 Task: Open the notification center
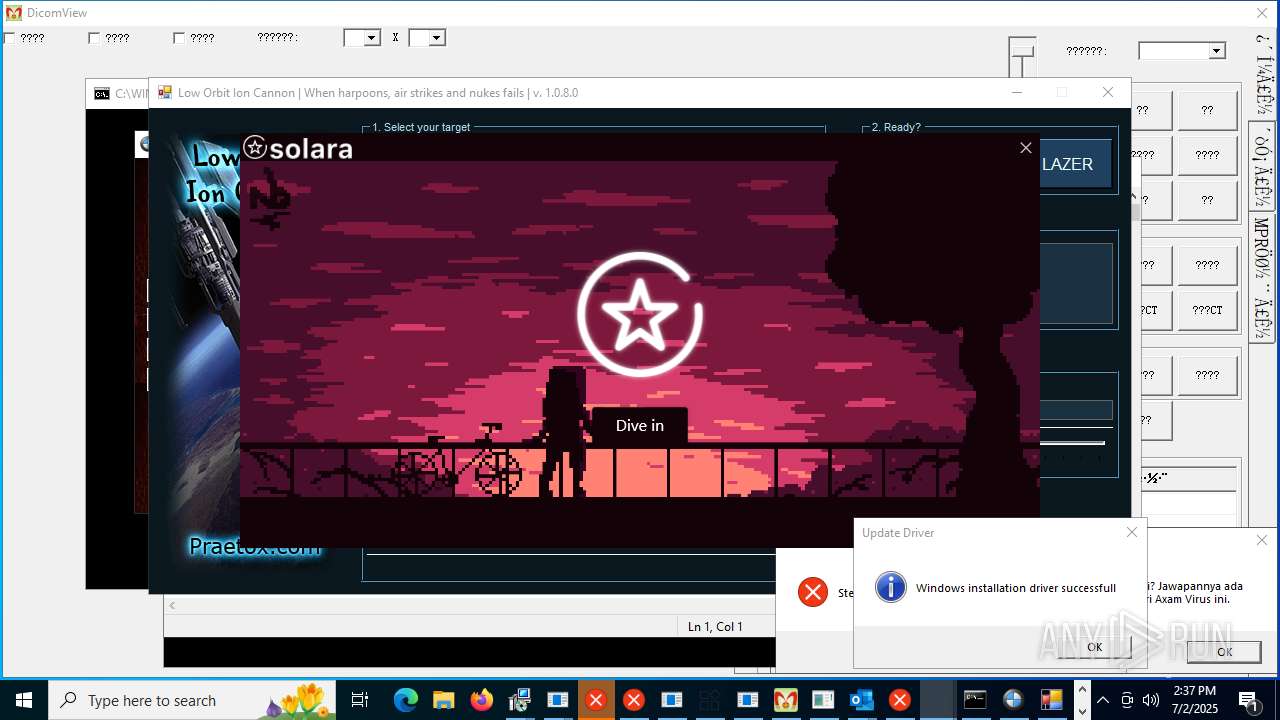1248,700
